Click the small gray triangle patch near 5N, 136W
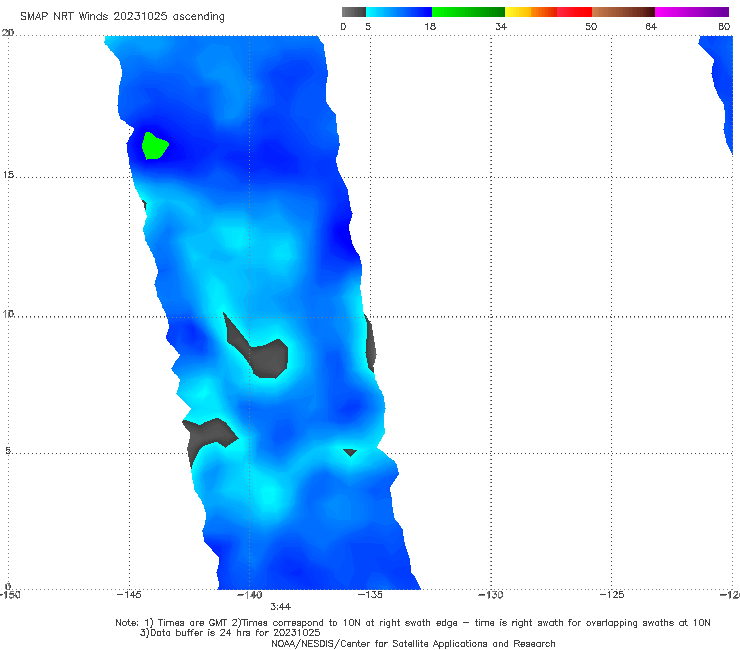 [x=350, y=452]
